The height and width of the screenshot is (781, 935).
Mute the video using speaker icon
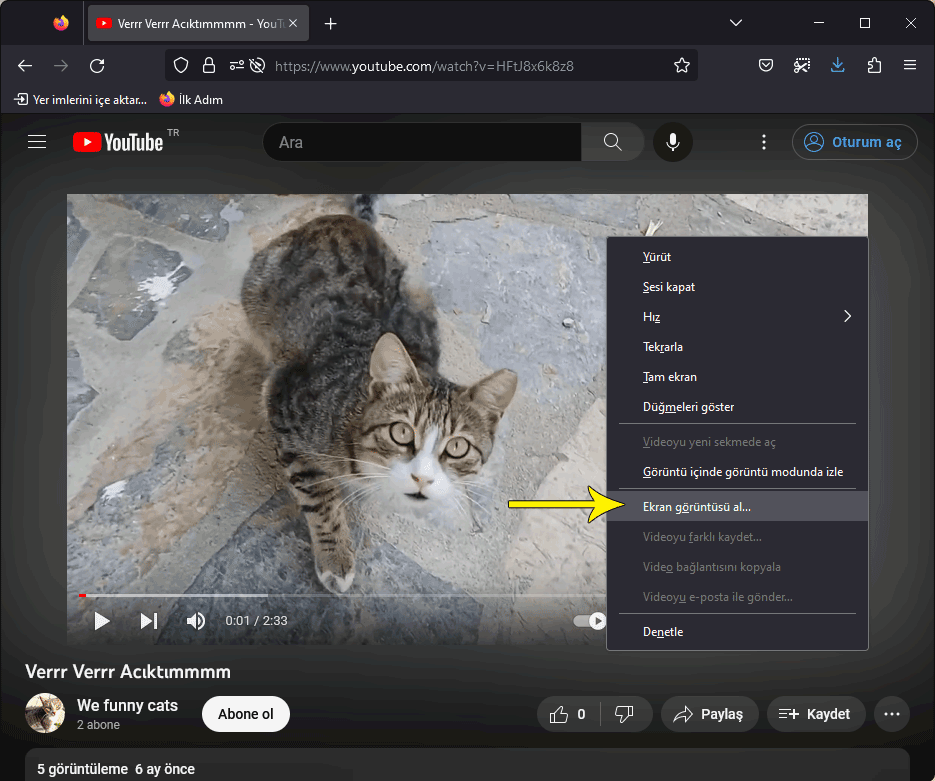tap(196, 621)
